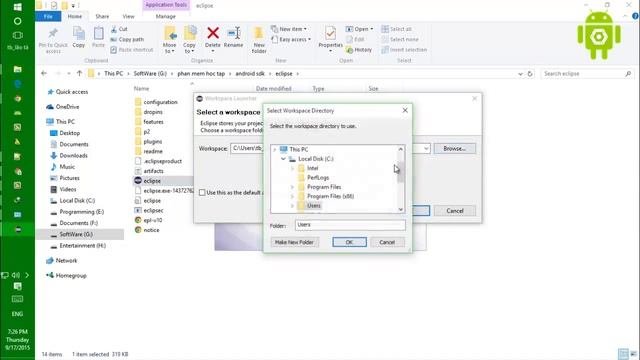Click Make New Folder button
640x360 pixels.
[x=294, y=242]
